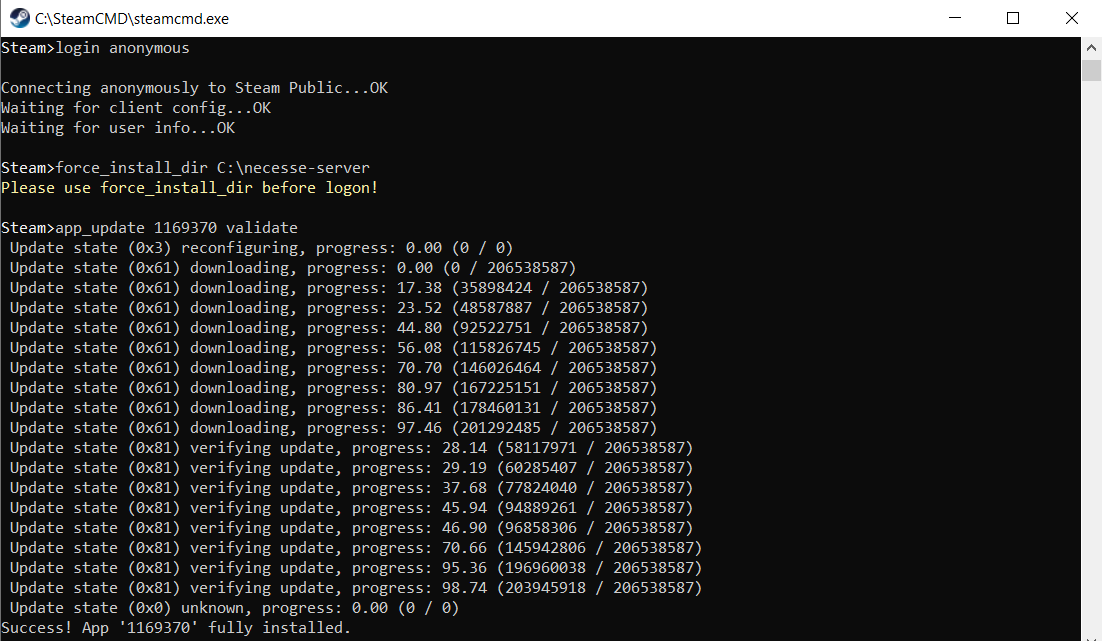Image resolution: width=1102 pixels, height=641 pixels.
Task: Click the '(0x3) reconfiguring' update line
Action: tap(261, 248)
